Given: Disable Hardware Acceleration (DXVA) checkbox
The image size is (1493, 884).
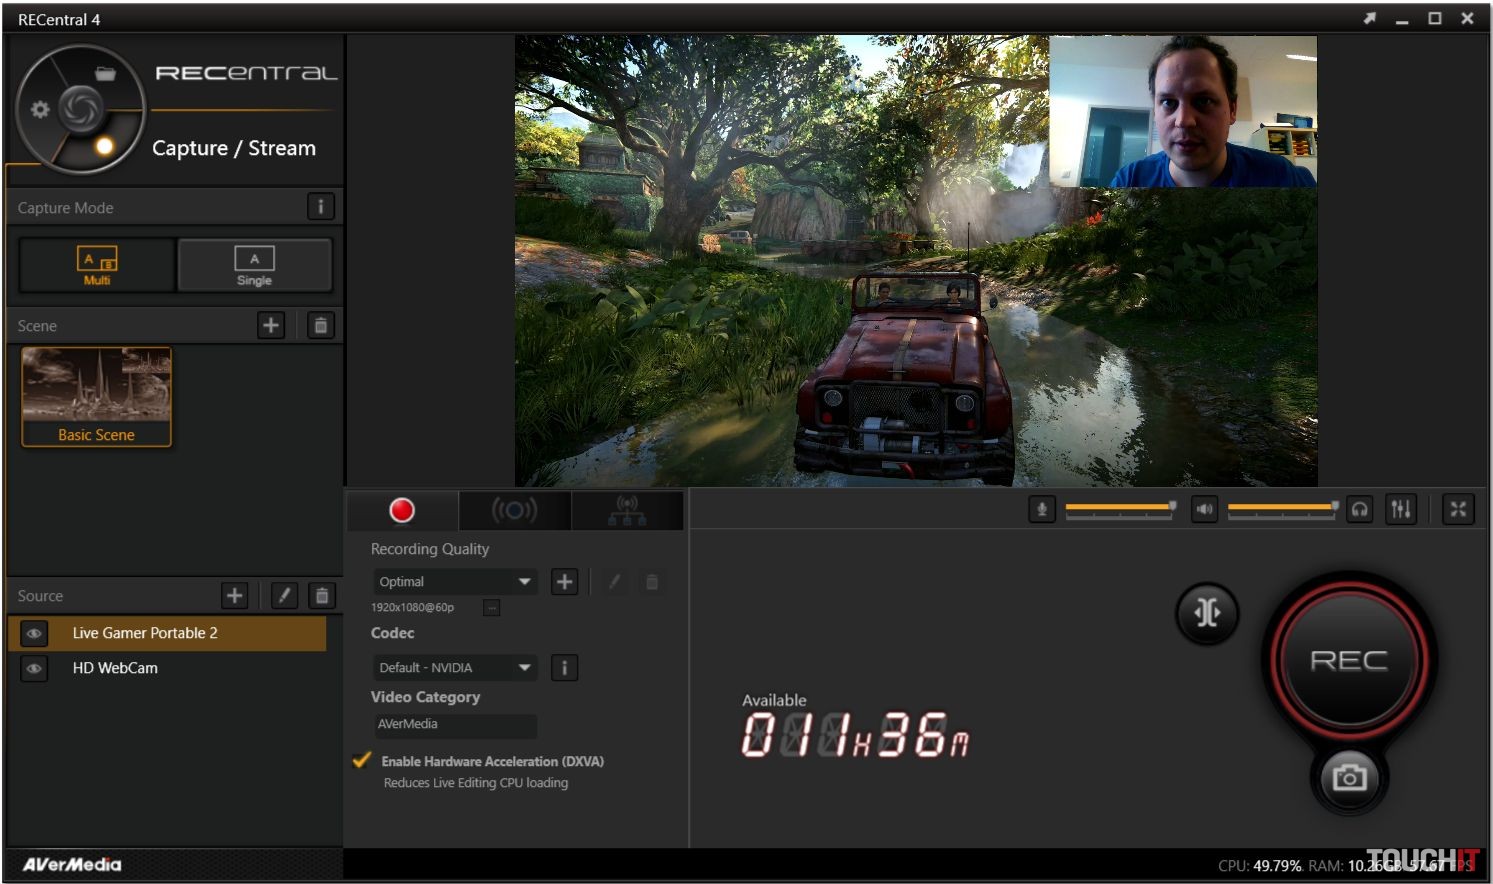Looking at the screenshot, I should [x=362, y=761].
